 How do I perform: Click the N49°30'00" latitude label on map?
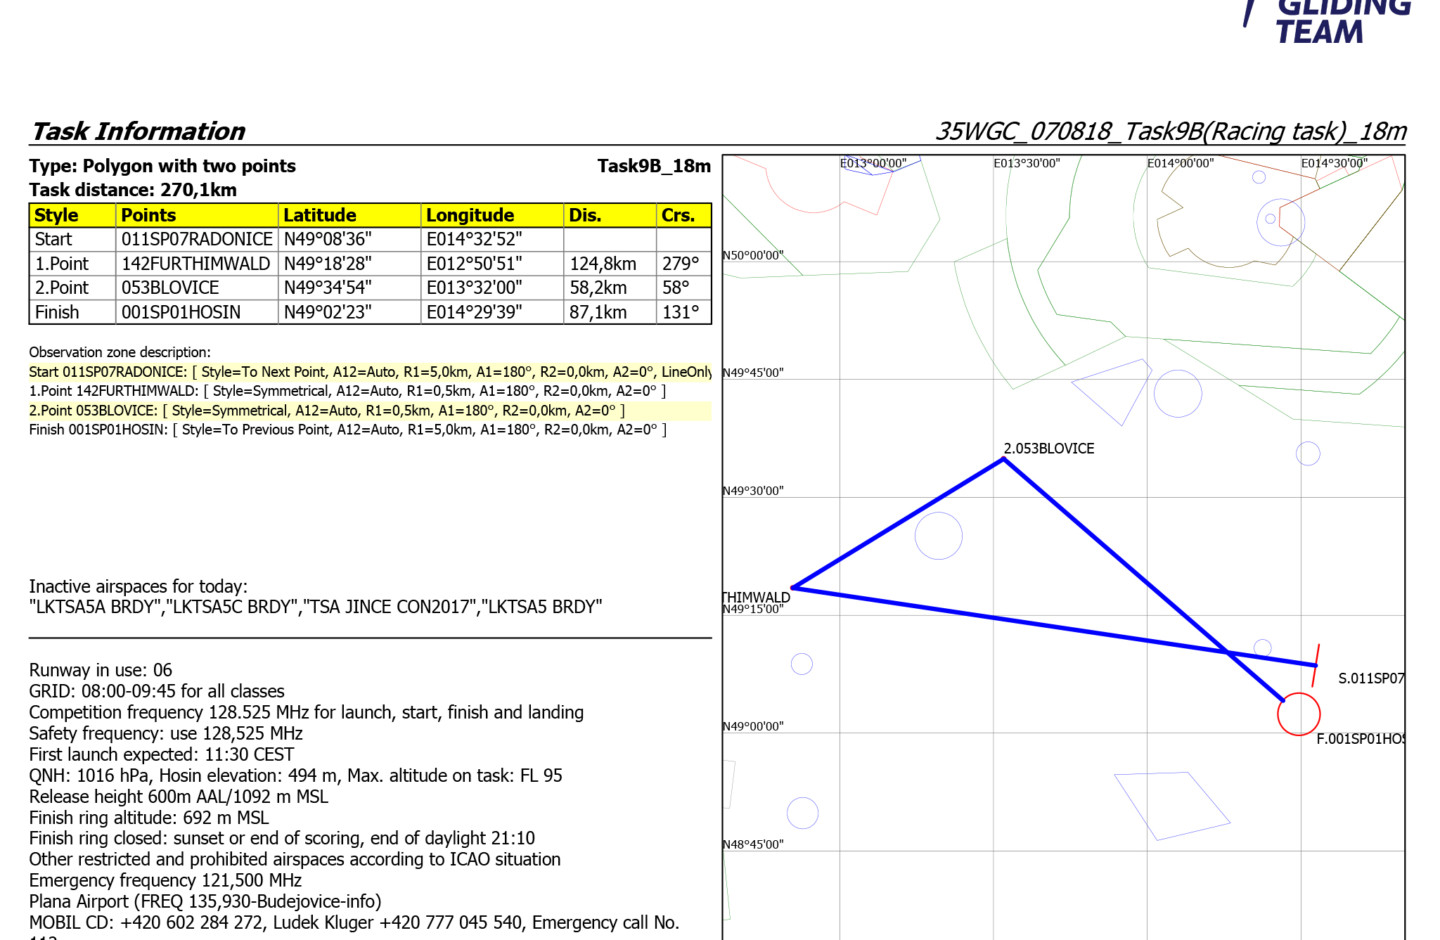point(753,491)
